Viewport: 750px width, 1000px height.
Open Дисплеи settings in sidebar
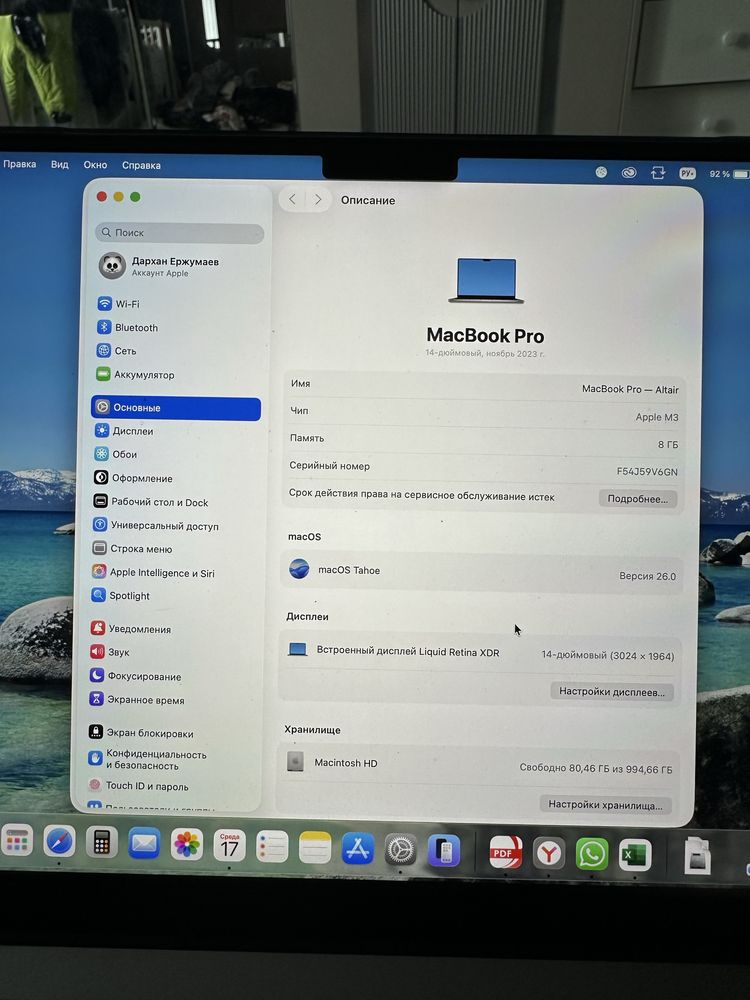(x=124, y=431)
